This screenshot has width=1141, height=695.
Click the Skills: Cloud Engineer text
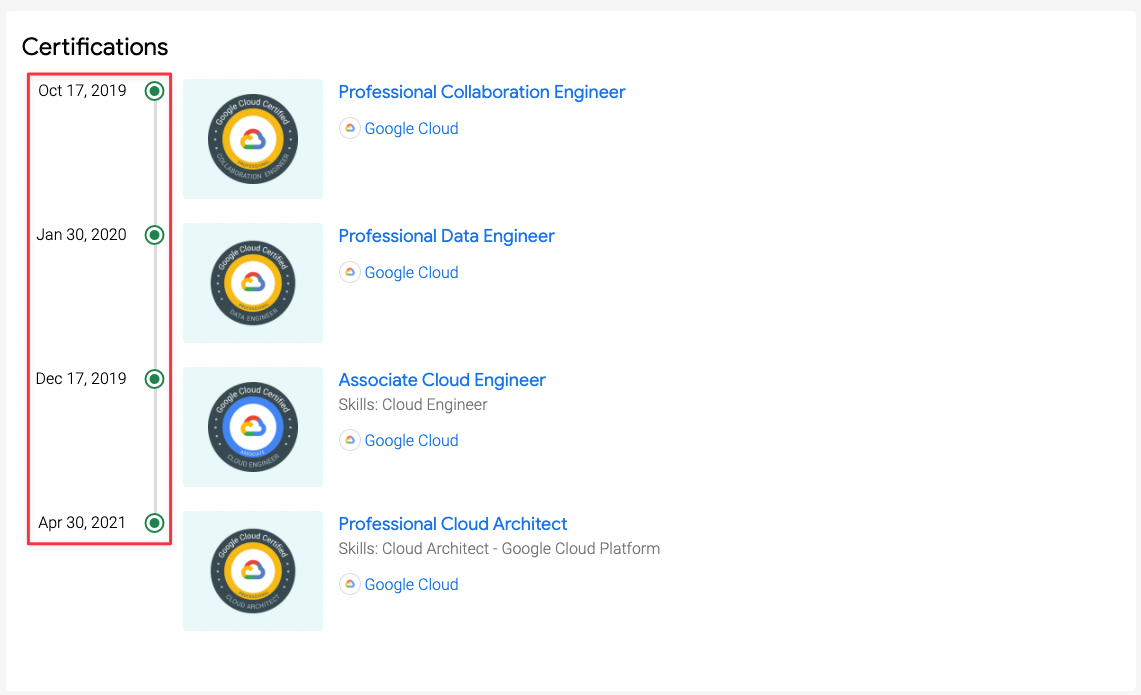413,405
